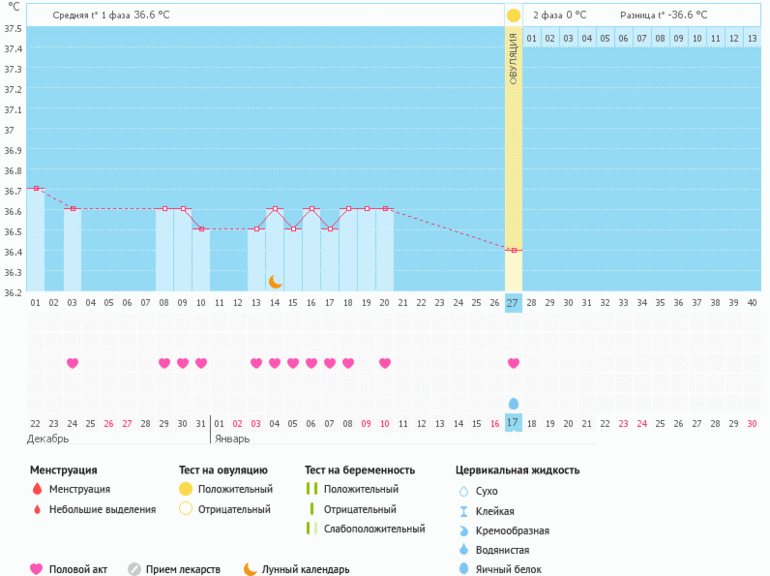Click the highlighted cycle day 27 label
Screen dimensions: 770x576
[x=513, y=302]
